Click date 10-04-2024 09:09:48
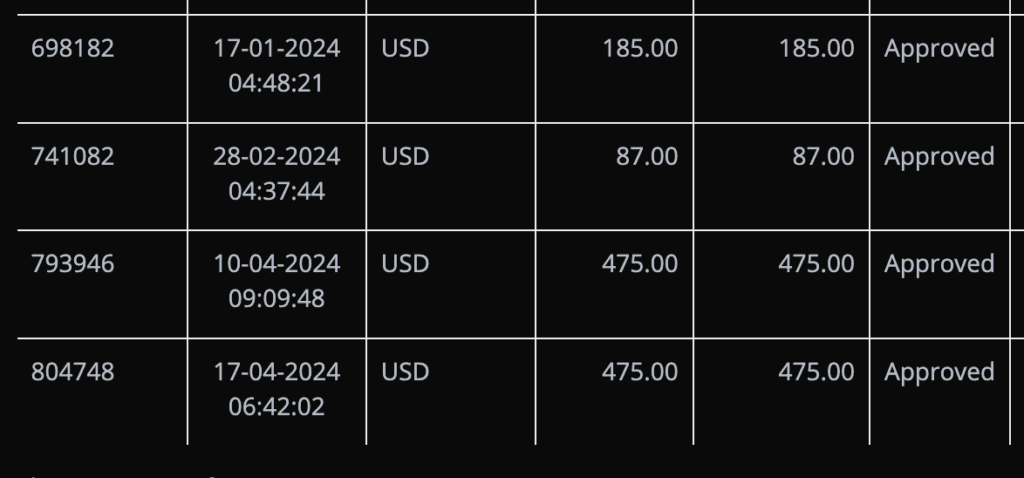 [x=277, y=281]
